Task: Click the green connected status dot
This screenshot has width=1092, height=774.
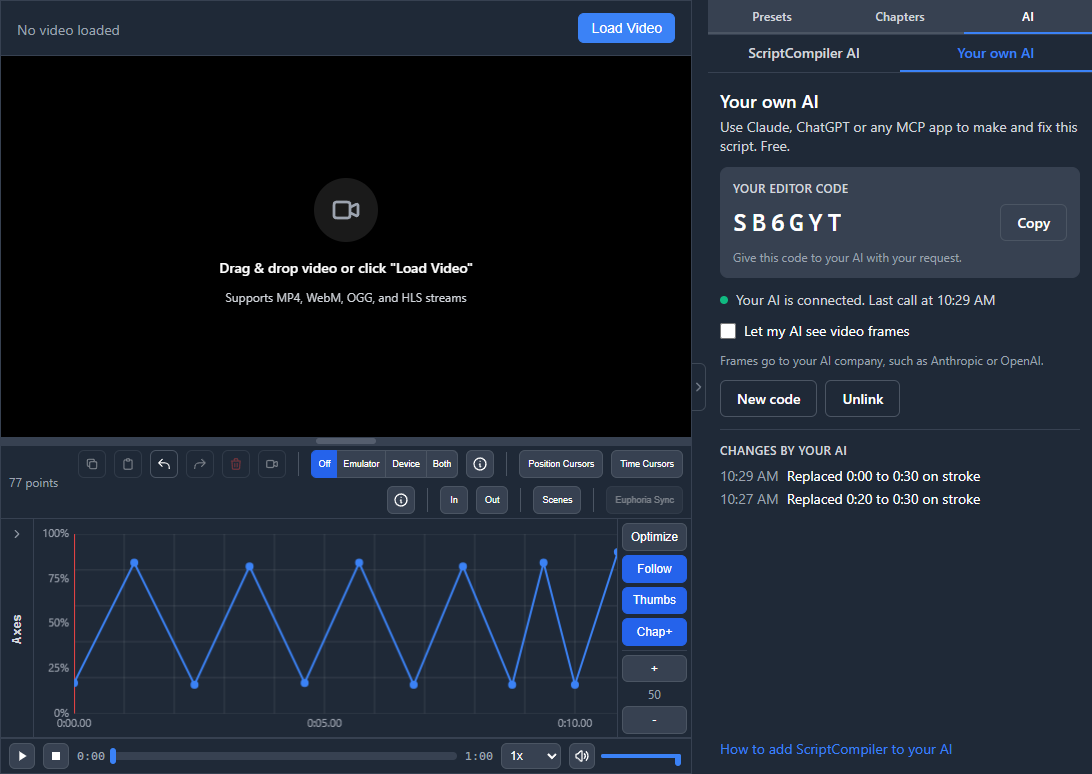Action: (x=724, y=300)
